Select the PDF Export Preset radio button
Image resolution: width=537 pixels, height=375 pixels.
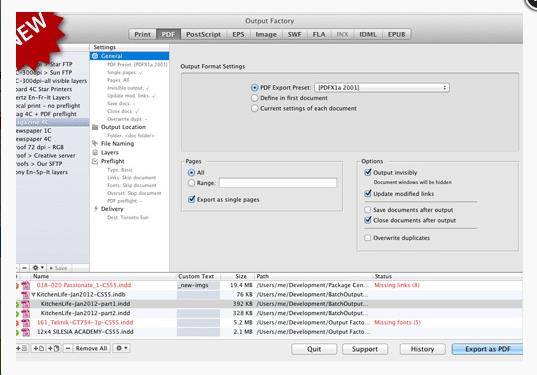(x=254, y=88)
